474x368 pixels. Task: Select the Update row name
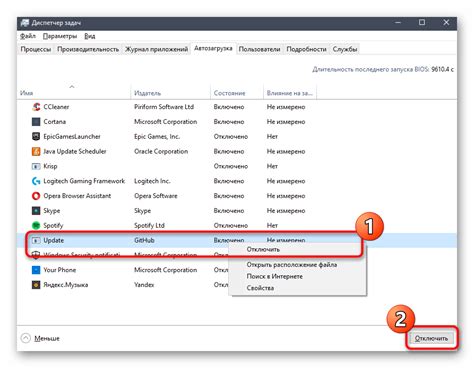pos(53,240)
